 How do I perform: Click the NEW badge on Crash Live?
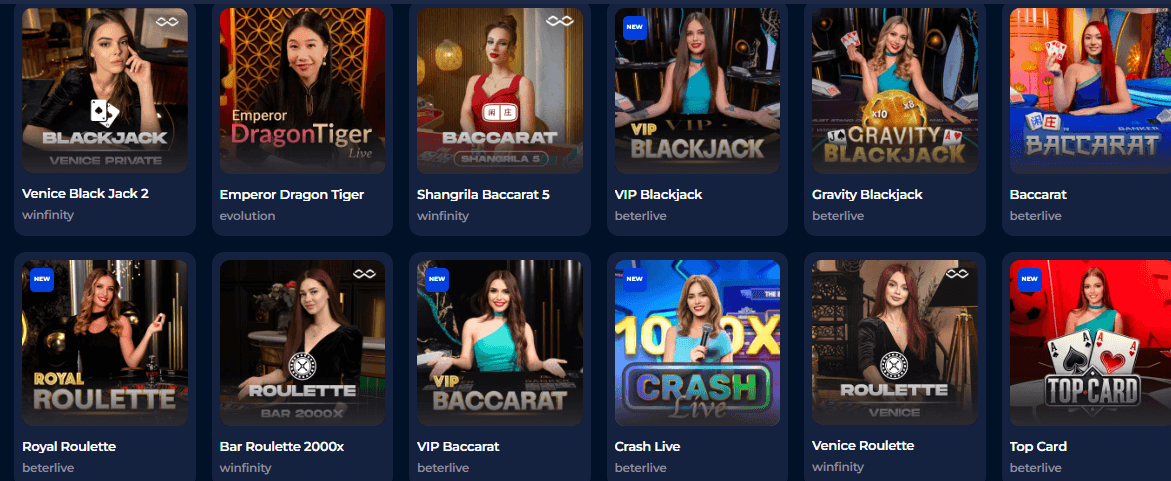coord(634,279)
